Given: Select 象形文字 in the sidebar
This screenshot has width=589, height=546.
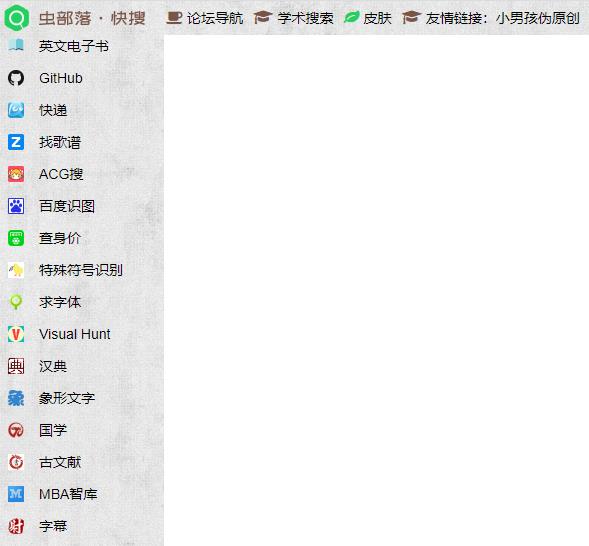Looking at the screenshot, I should 67,398.
